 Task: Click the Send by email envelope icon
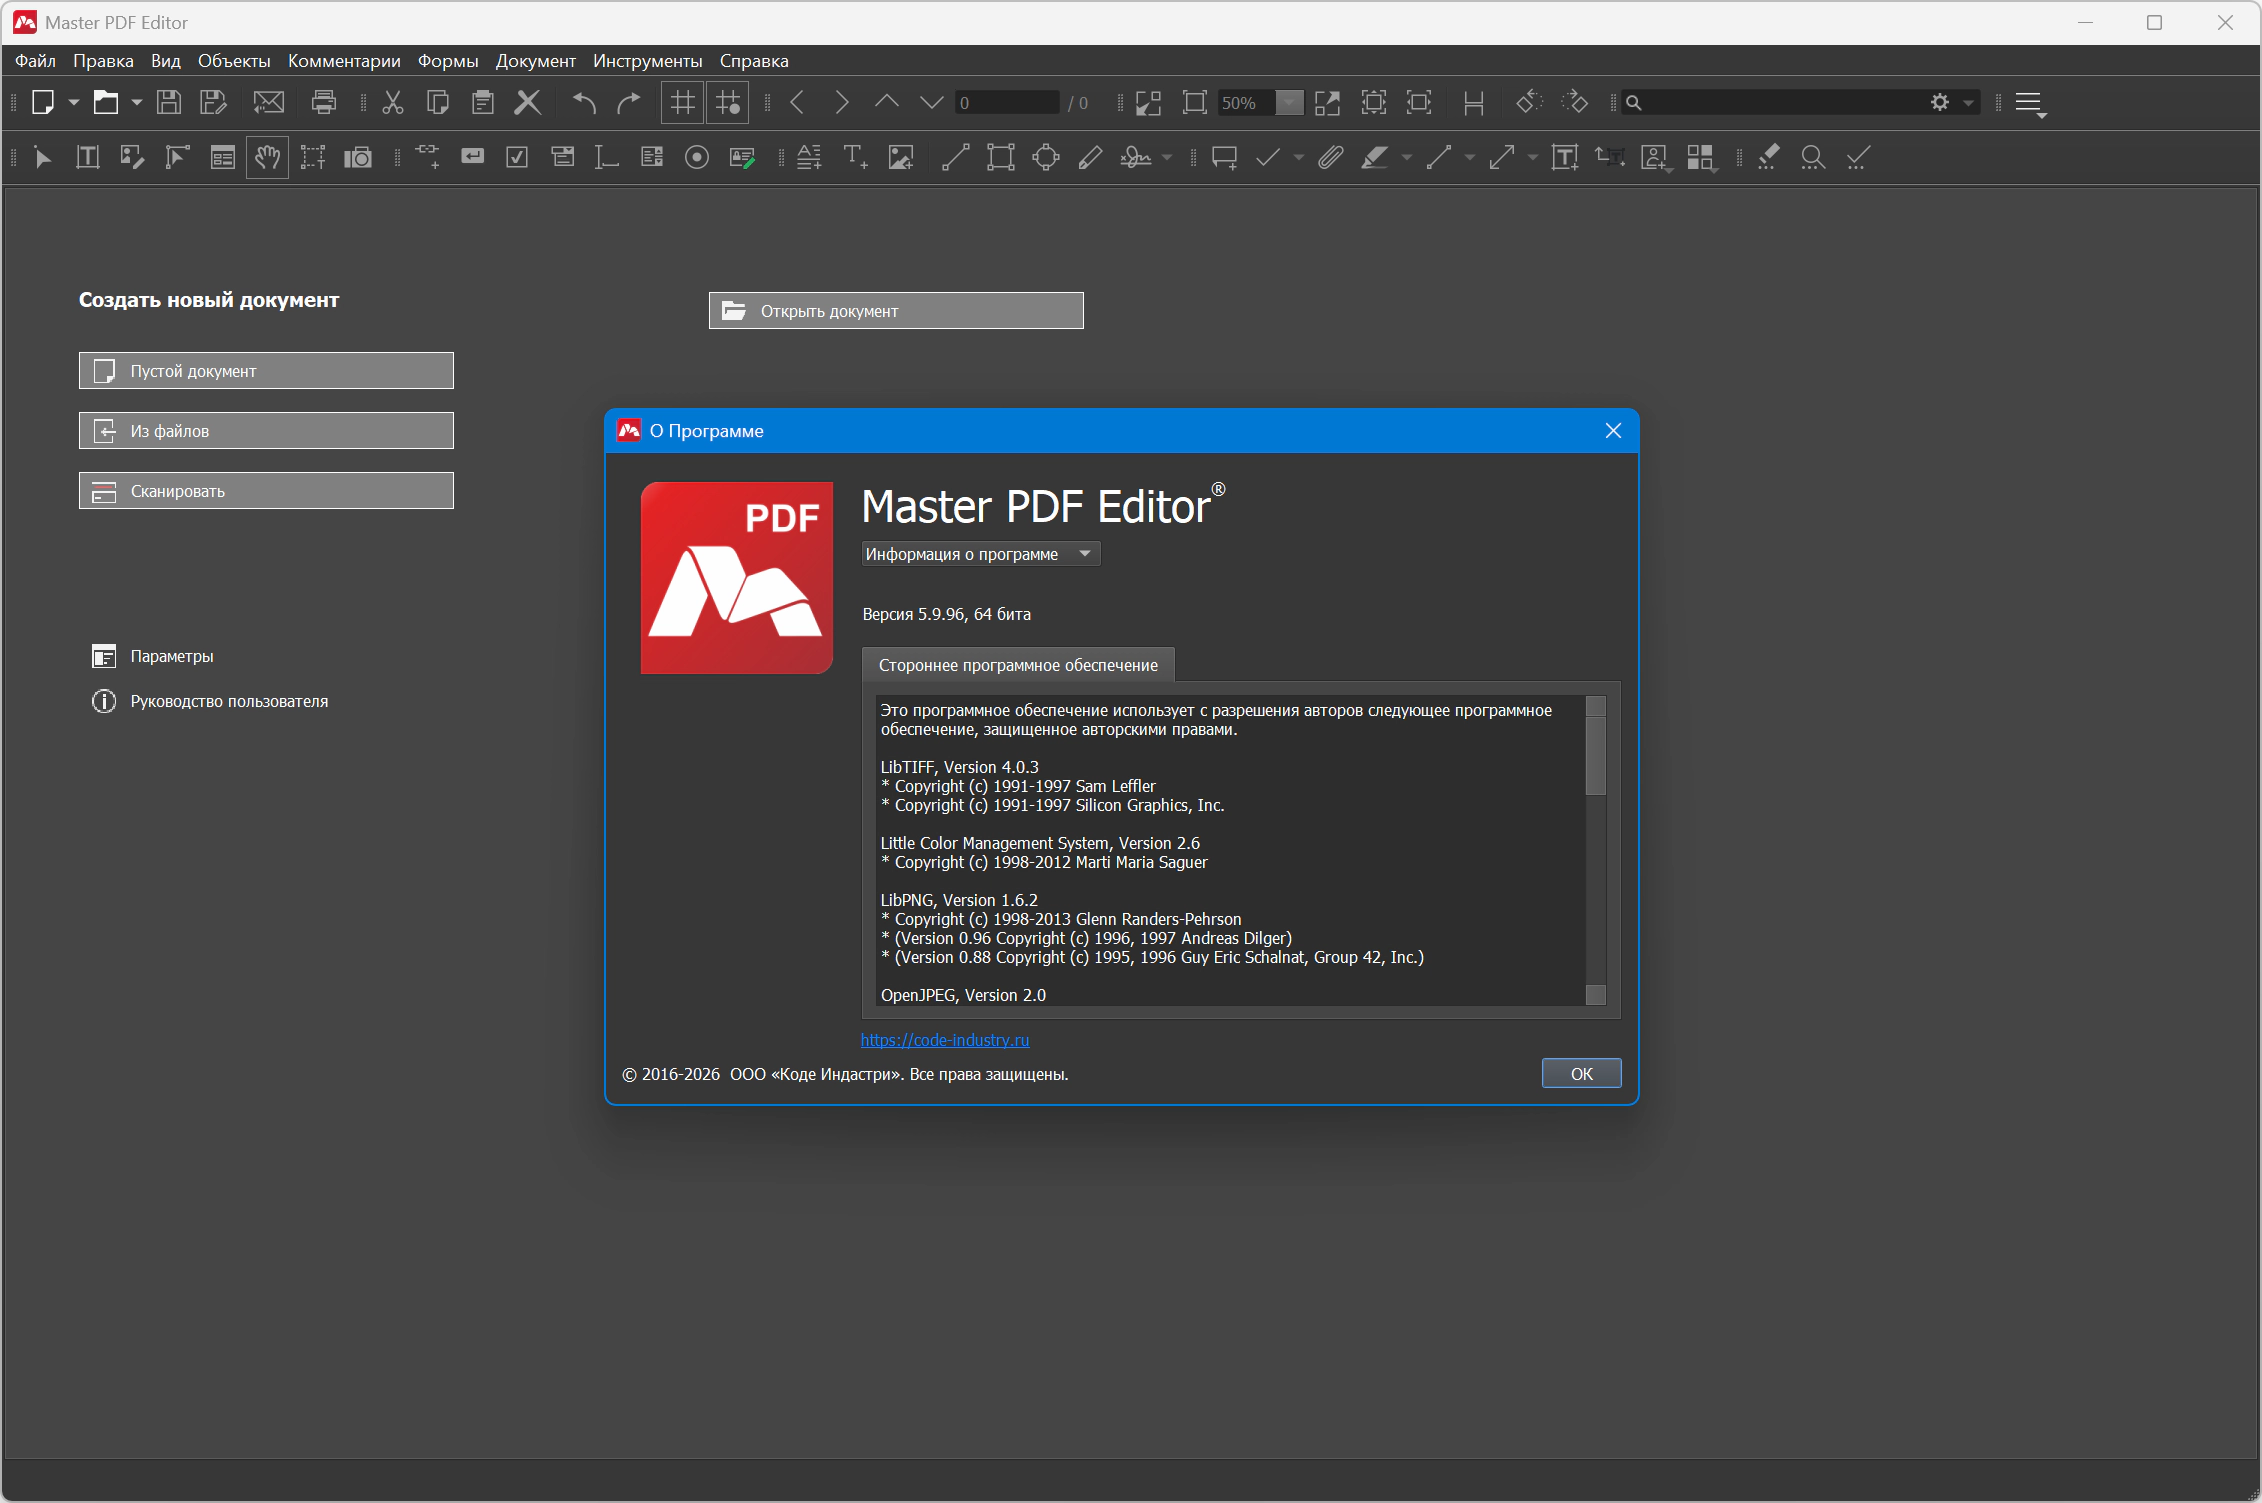(x=269, y=102)
